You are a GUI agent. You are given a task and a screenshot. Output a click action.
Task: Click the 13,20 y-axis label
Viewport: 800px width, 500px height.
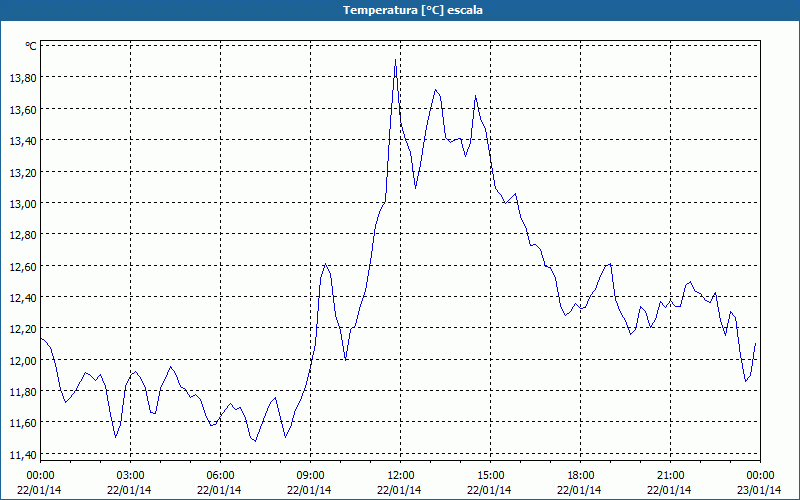22,172
